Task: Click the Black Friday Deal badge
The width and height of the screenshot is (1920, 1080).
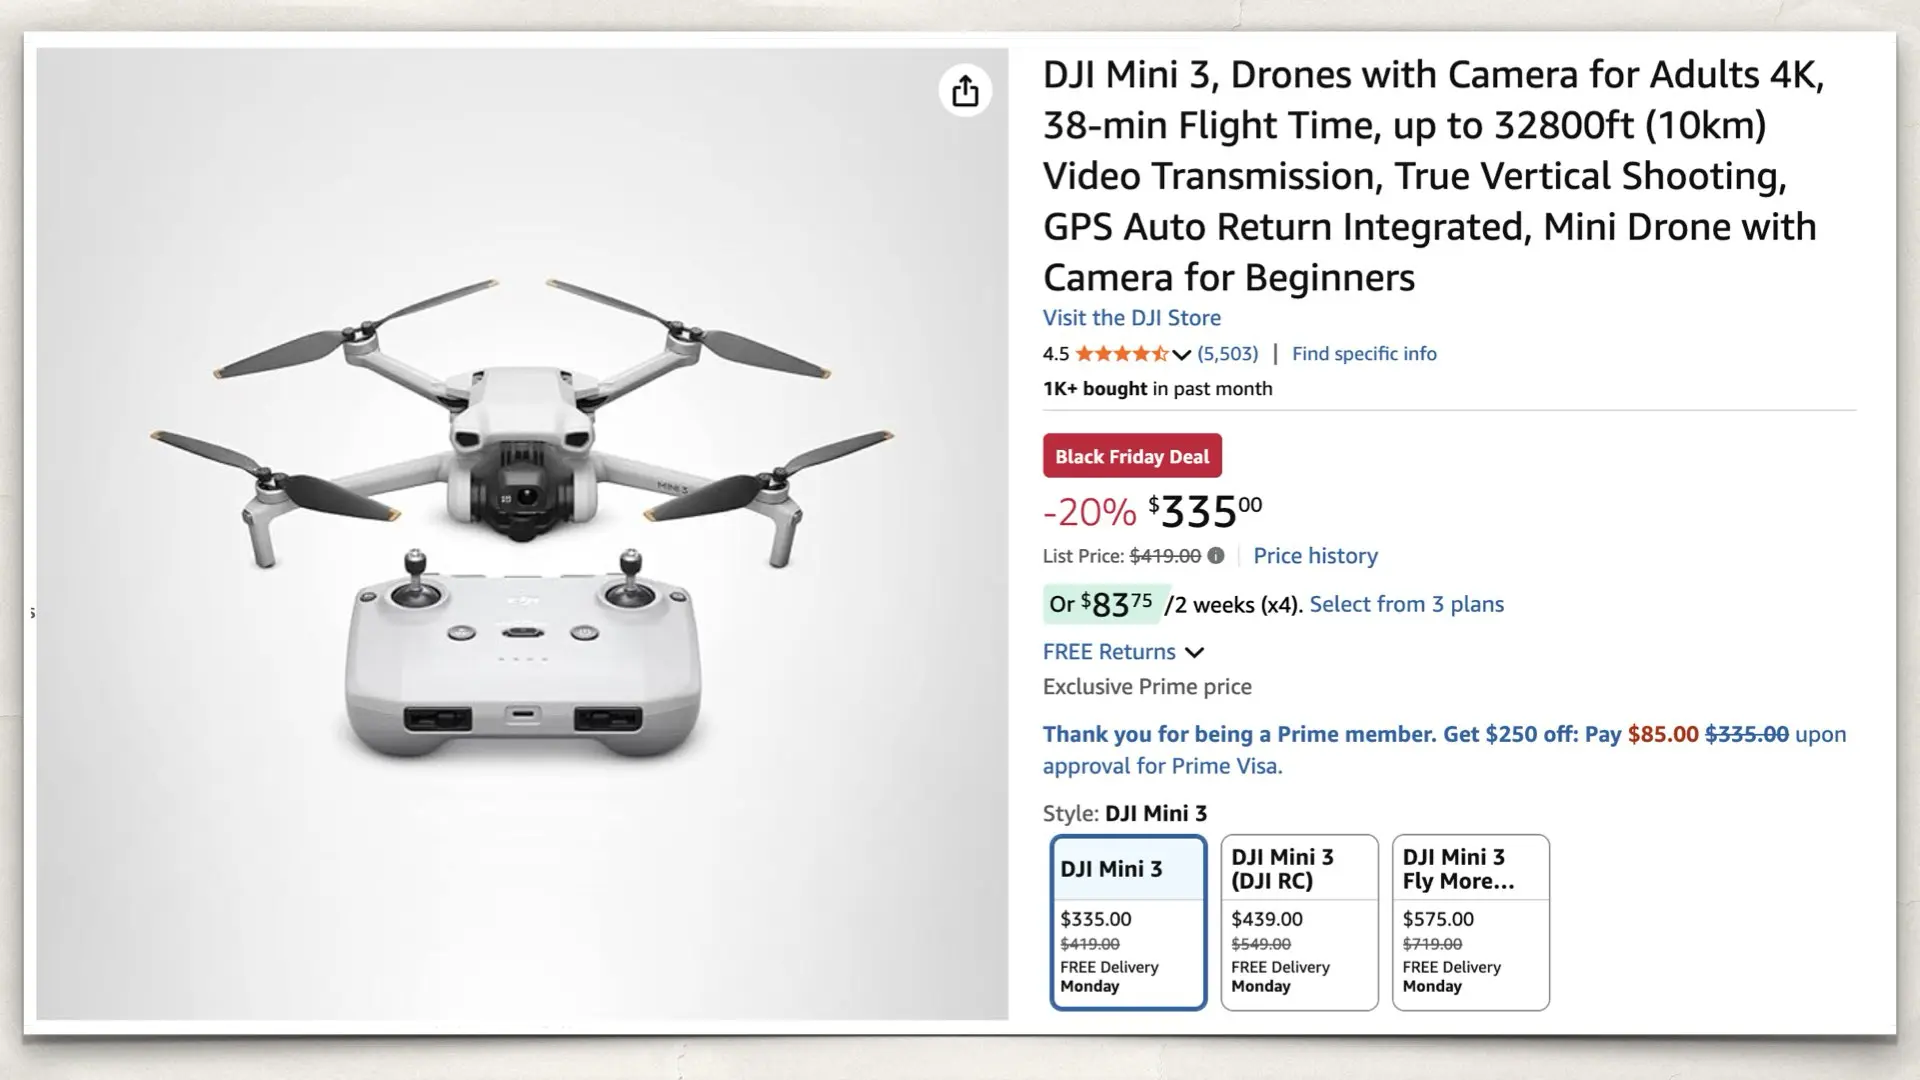Action: pyautogui.click(x=1131, y=456)
